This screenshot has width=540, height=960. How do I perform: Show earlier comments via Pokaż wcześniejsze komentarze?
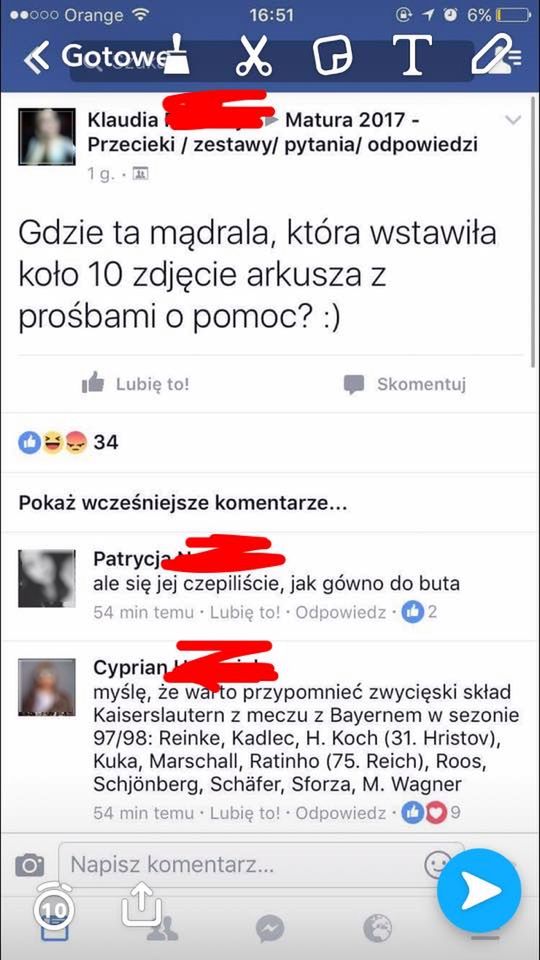183,503
